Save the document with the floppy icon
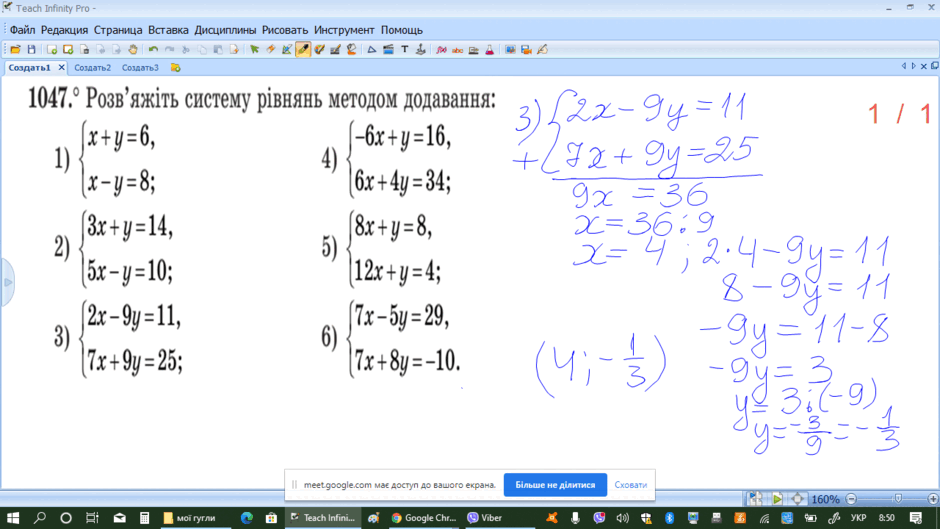Screen dimensions: 940x529 (x=32, y=50)
